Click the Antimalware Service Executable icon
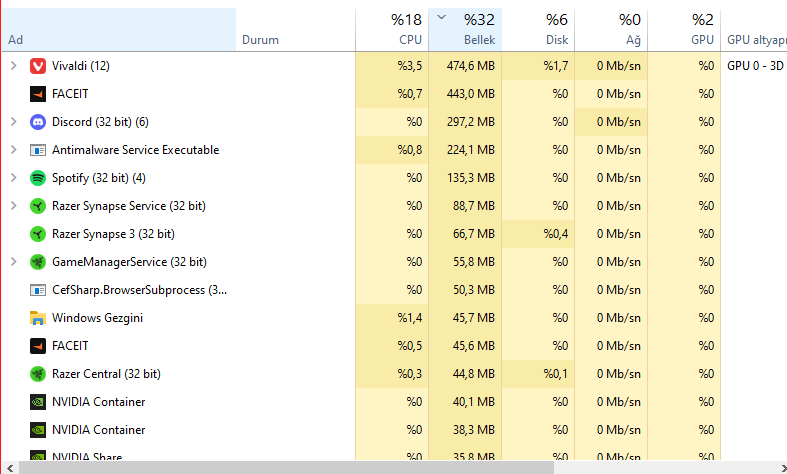 coord(38,150)
